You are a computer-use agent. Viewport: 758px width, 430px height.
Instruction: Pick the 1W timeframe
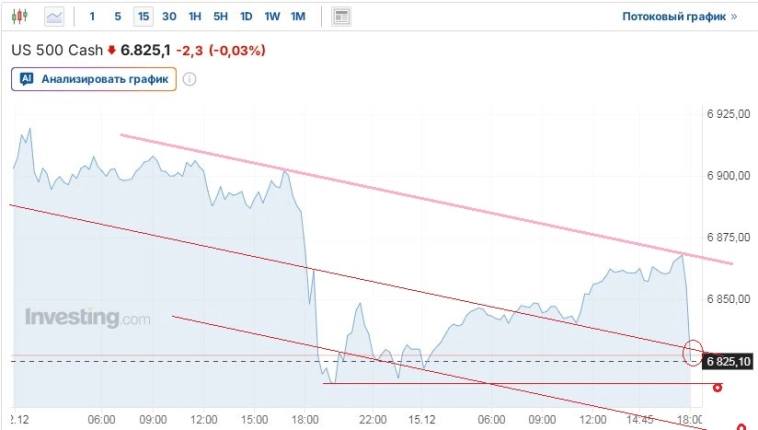coord(272,16)
